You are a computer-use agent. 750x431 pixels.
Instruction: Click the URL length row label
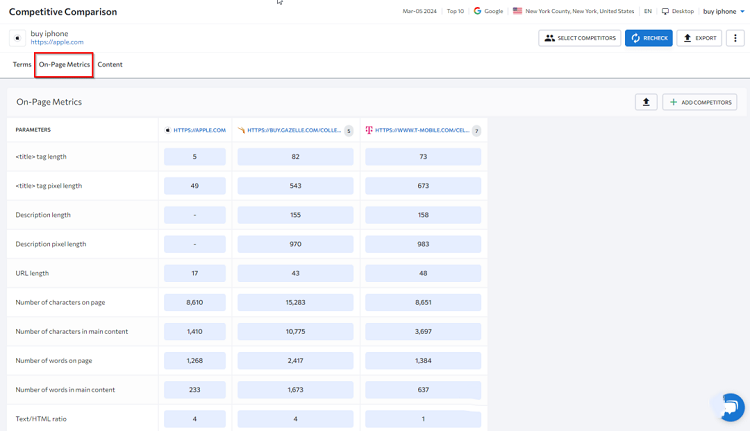pos(32,273)
